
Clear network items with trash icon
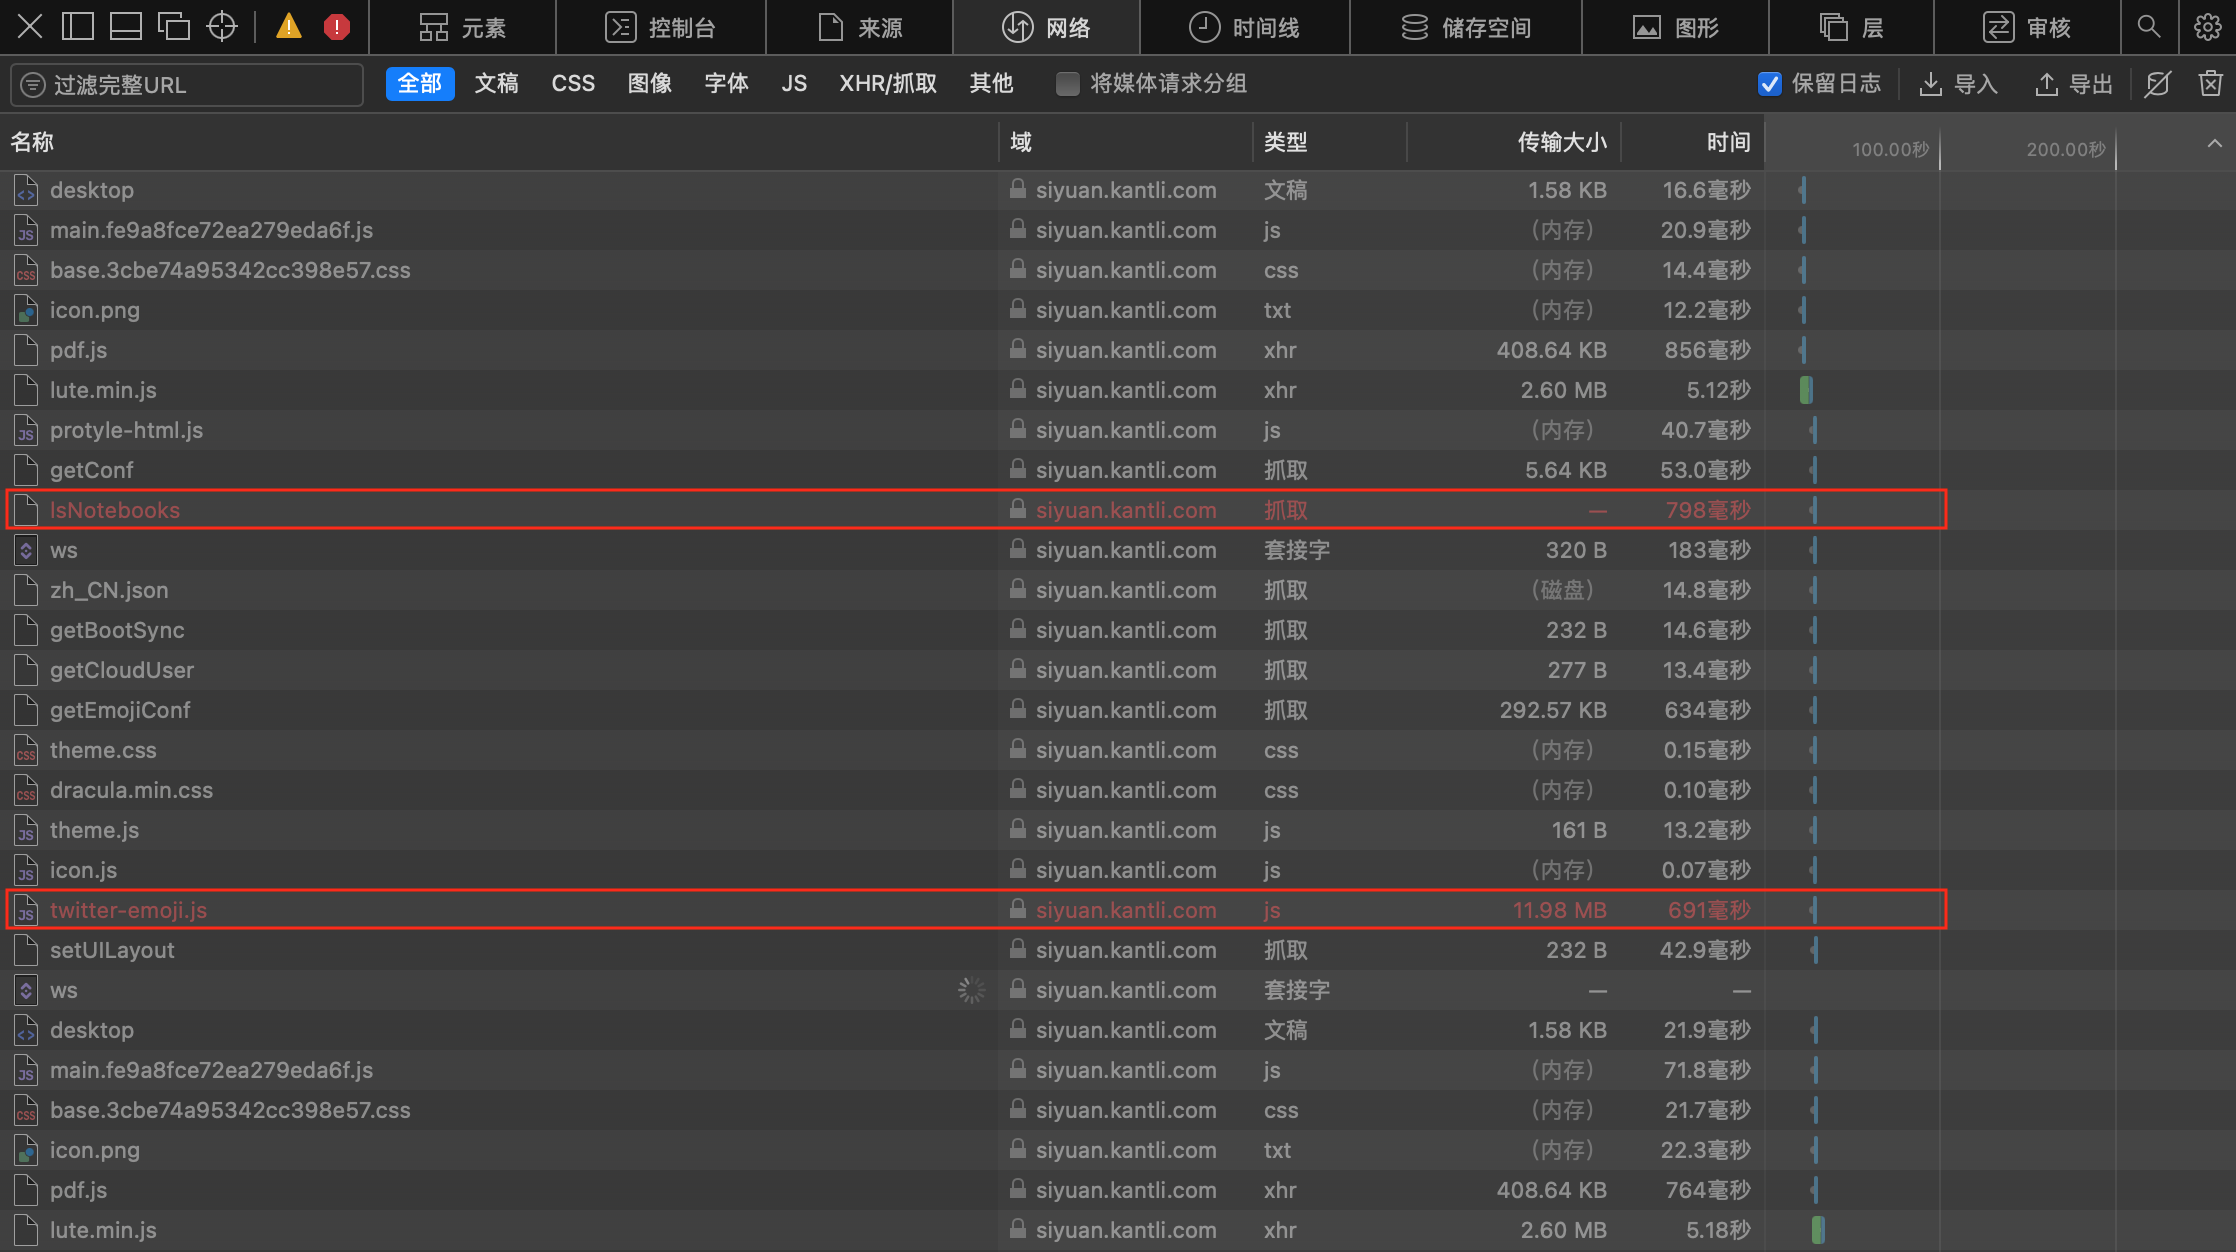click(x=2211, y=84)
